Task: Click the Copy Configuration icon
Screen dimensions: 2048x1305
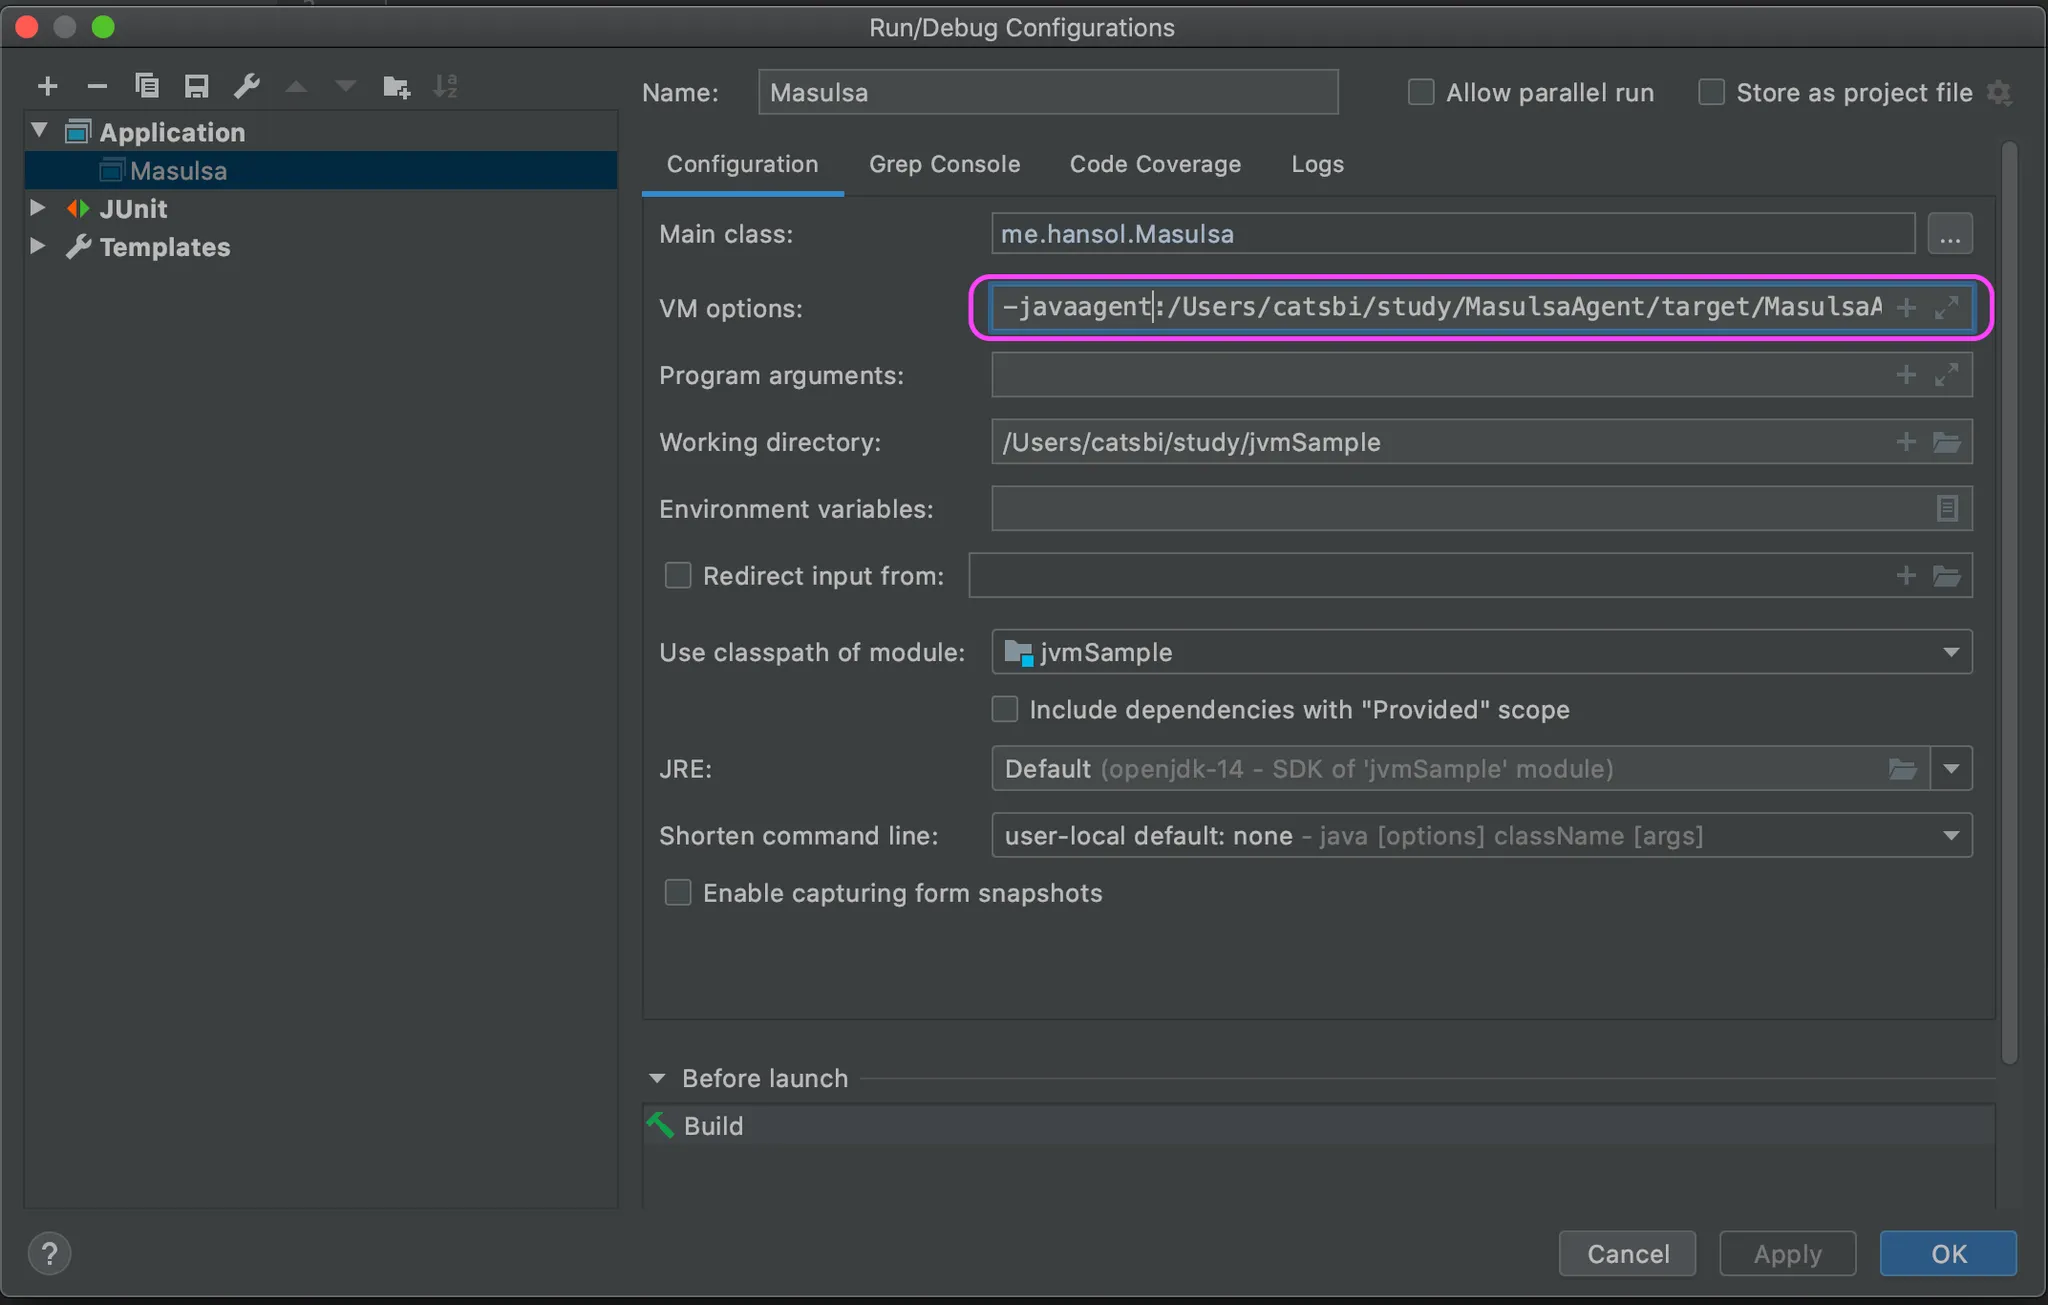Action: point(147,87)
